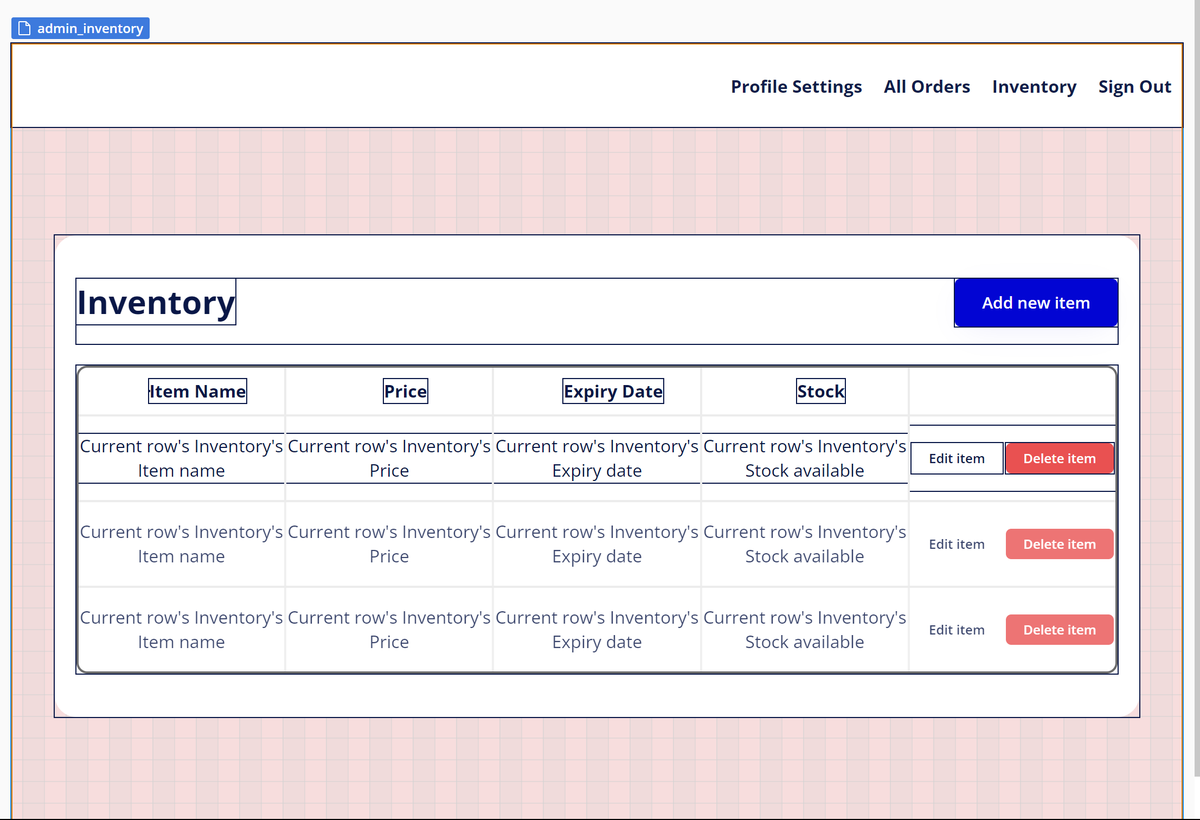Select third row's Stock available cell

pos(805,630)
